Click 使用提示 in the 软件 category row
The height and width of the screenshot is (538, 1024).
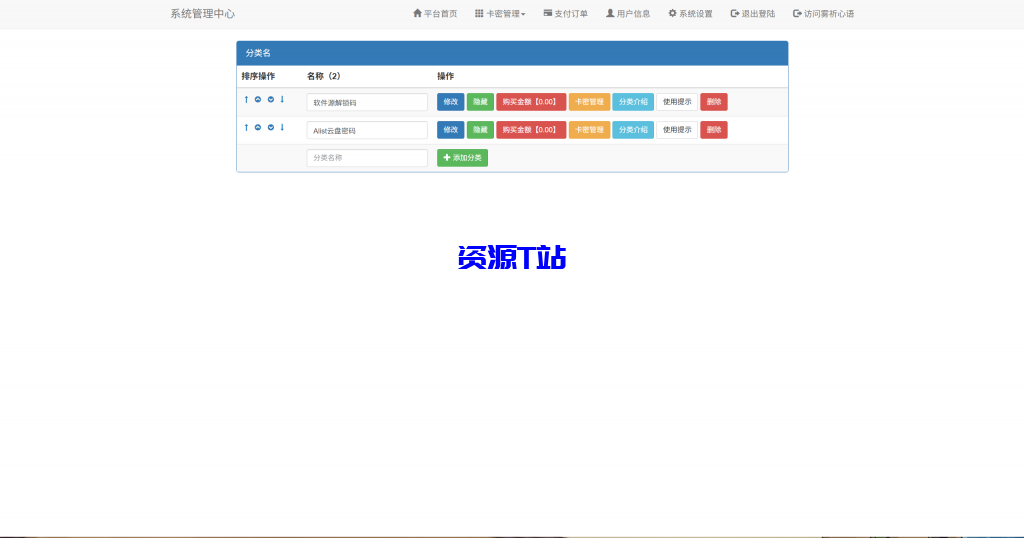tap(677, 102)
